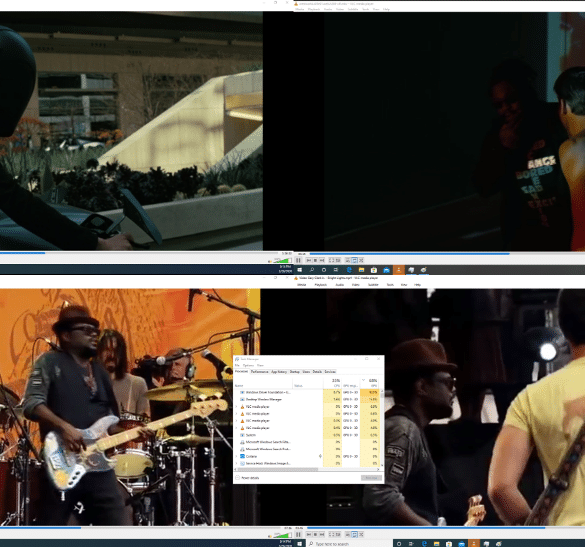Toggle fullscreen in the upper-right VLC window
The width and height of the screenshot is (585, 547).
tap(331, 260)
